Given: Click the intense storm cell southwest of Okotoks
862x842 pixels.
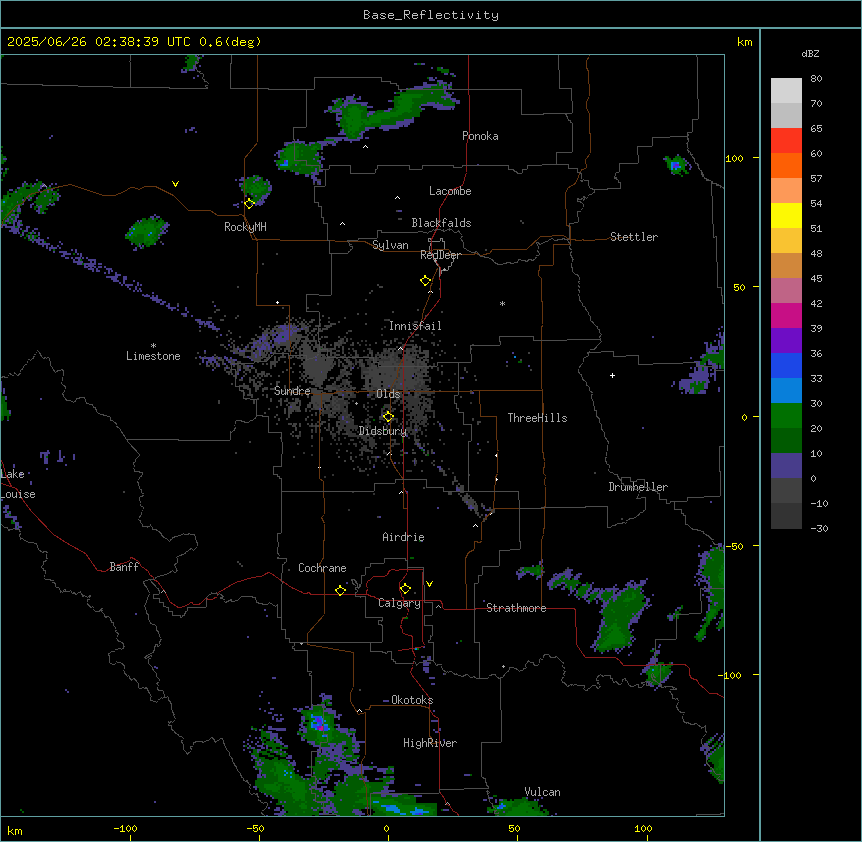Looking at the screenshot, I should 319,723.
